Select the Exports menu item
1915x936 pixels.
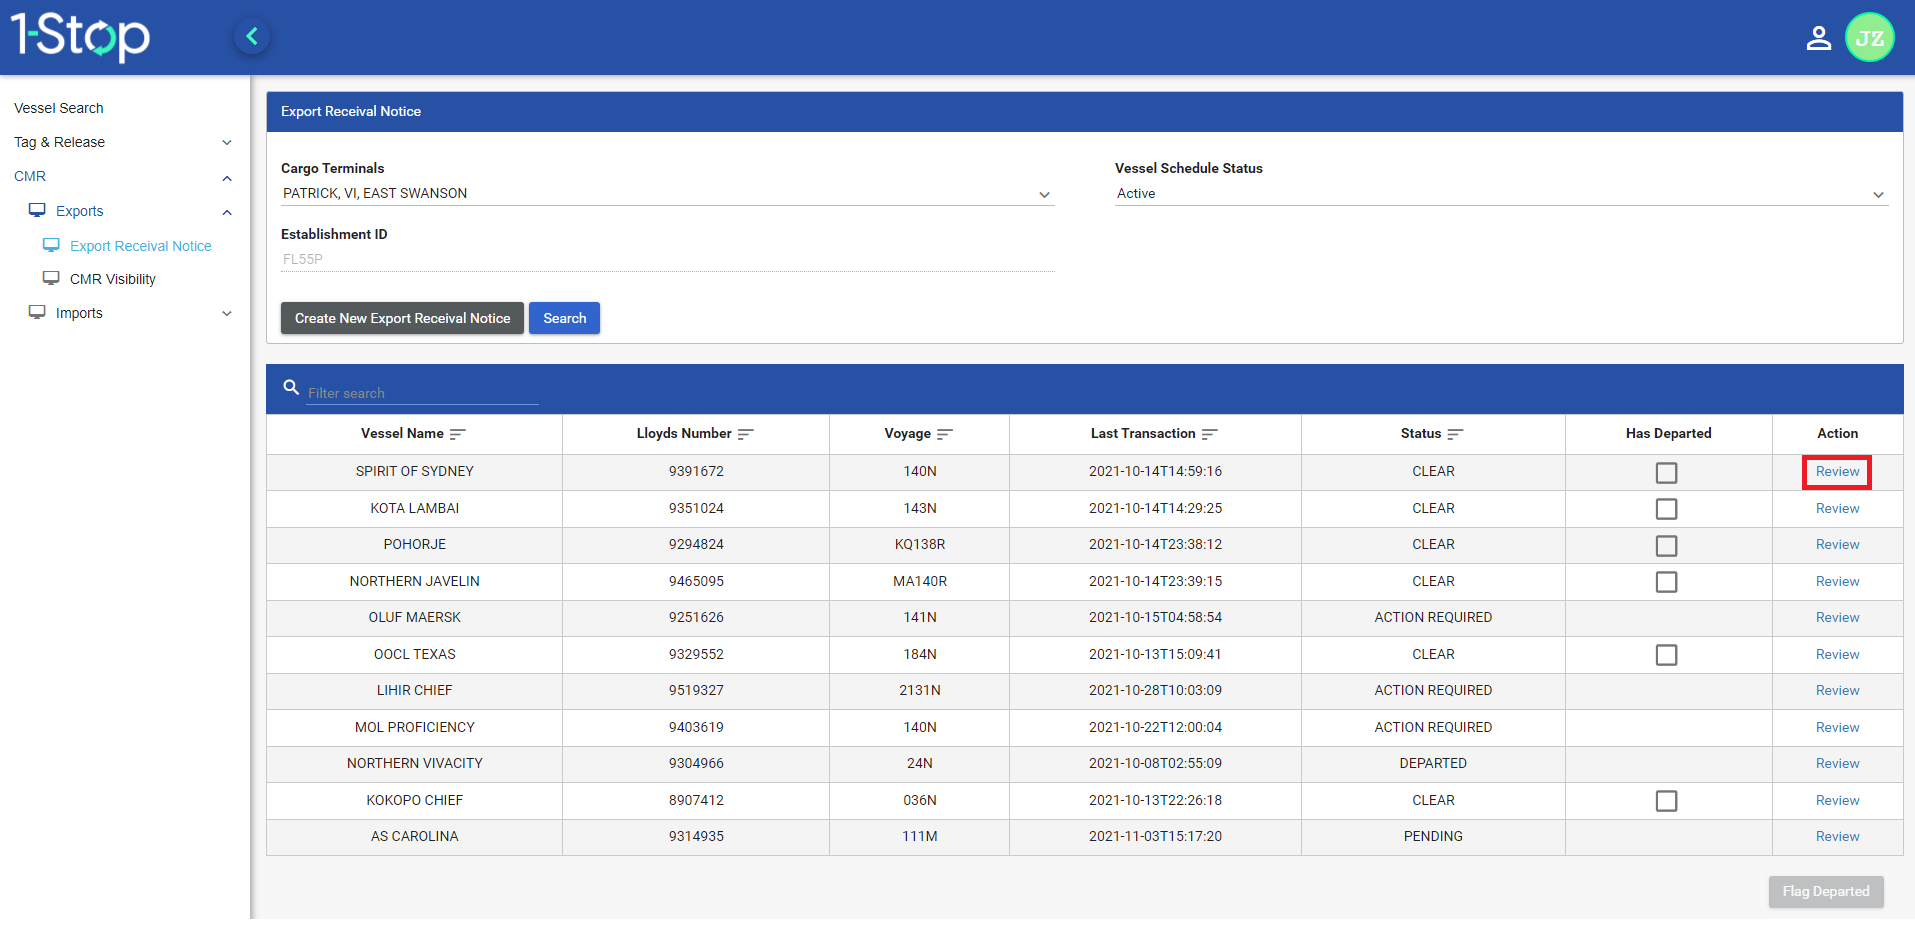coord(80,211)
